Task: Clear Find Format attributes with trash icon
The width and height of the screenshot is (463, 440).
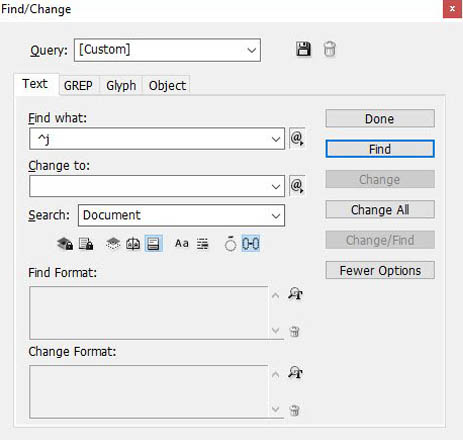Action: click(x=294, y=331)
